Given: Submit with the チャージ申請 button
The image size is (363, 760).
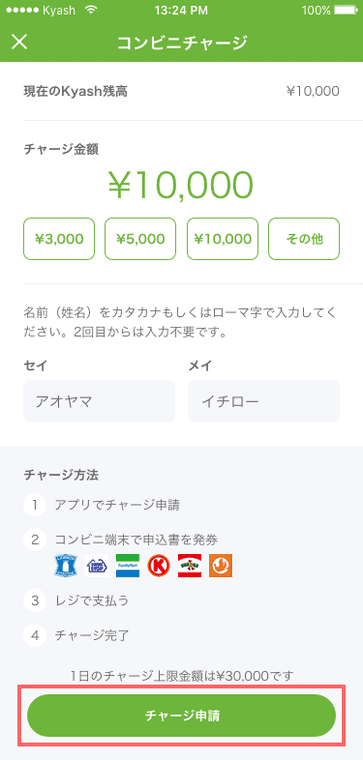Looking at the screenshot, I should 181,715.
